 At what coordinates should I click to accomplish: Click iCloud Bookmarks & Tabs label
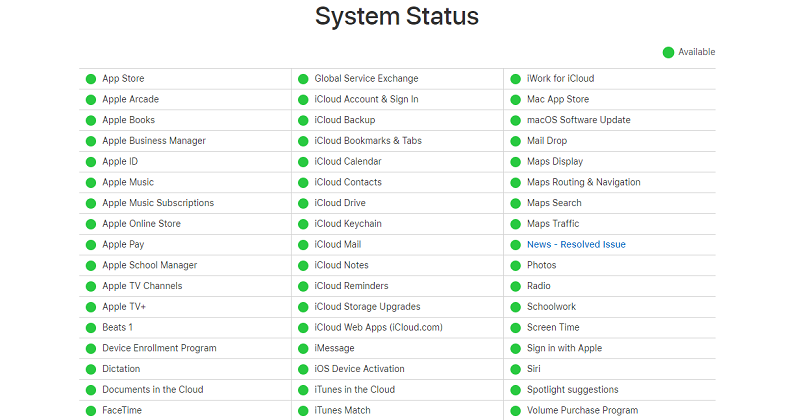coord(368,140)
